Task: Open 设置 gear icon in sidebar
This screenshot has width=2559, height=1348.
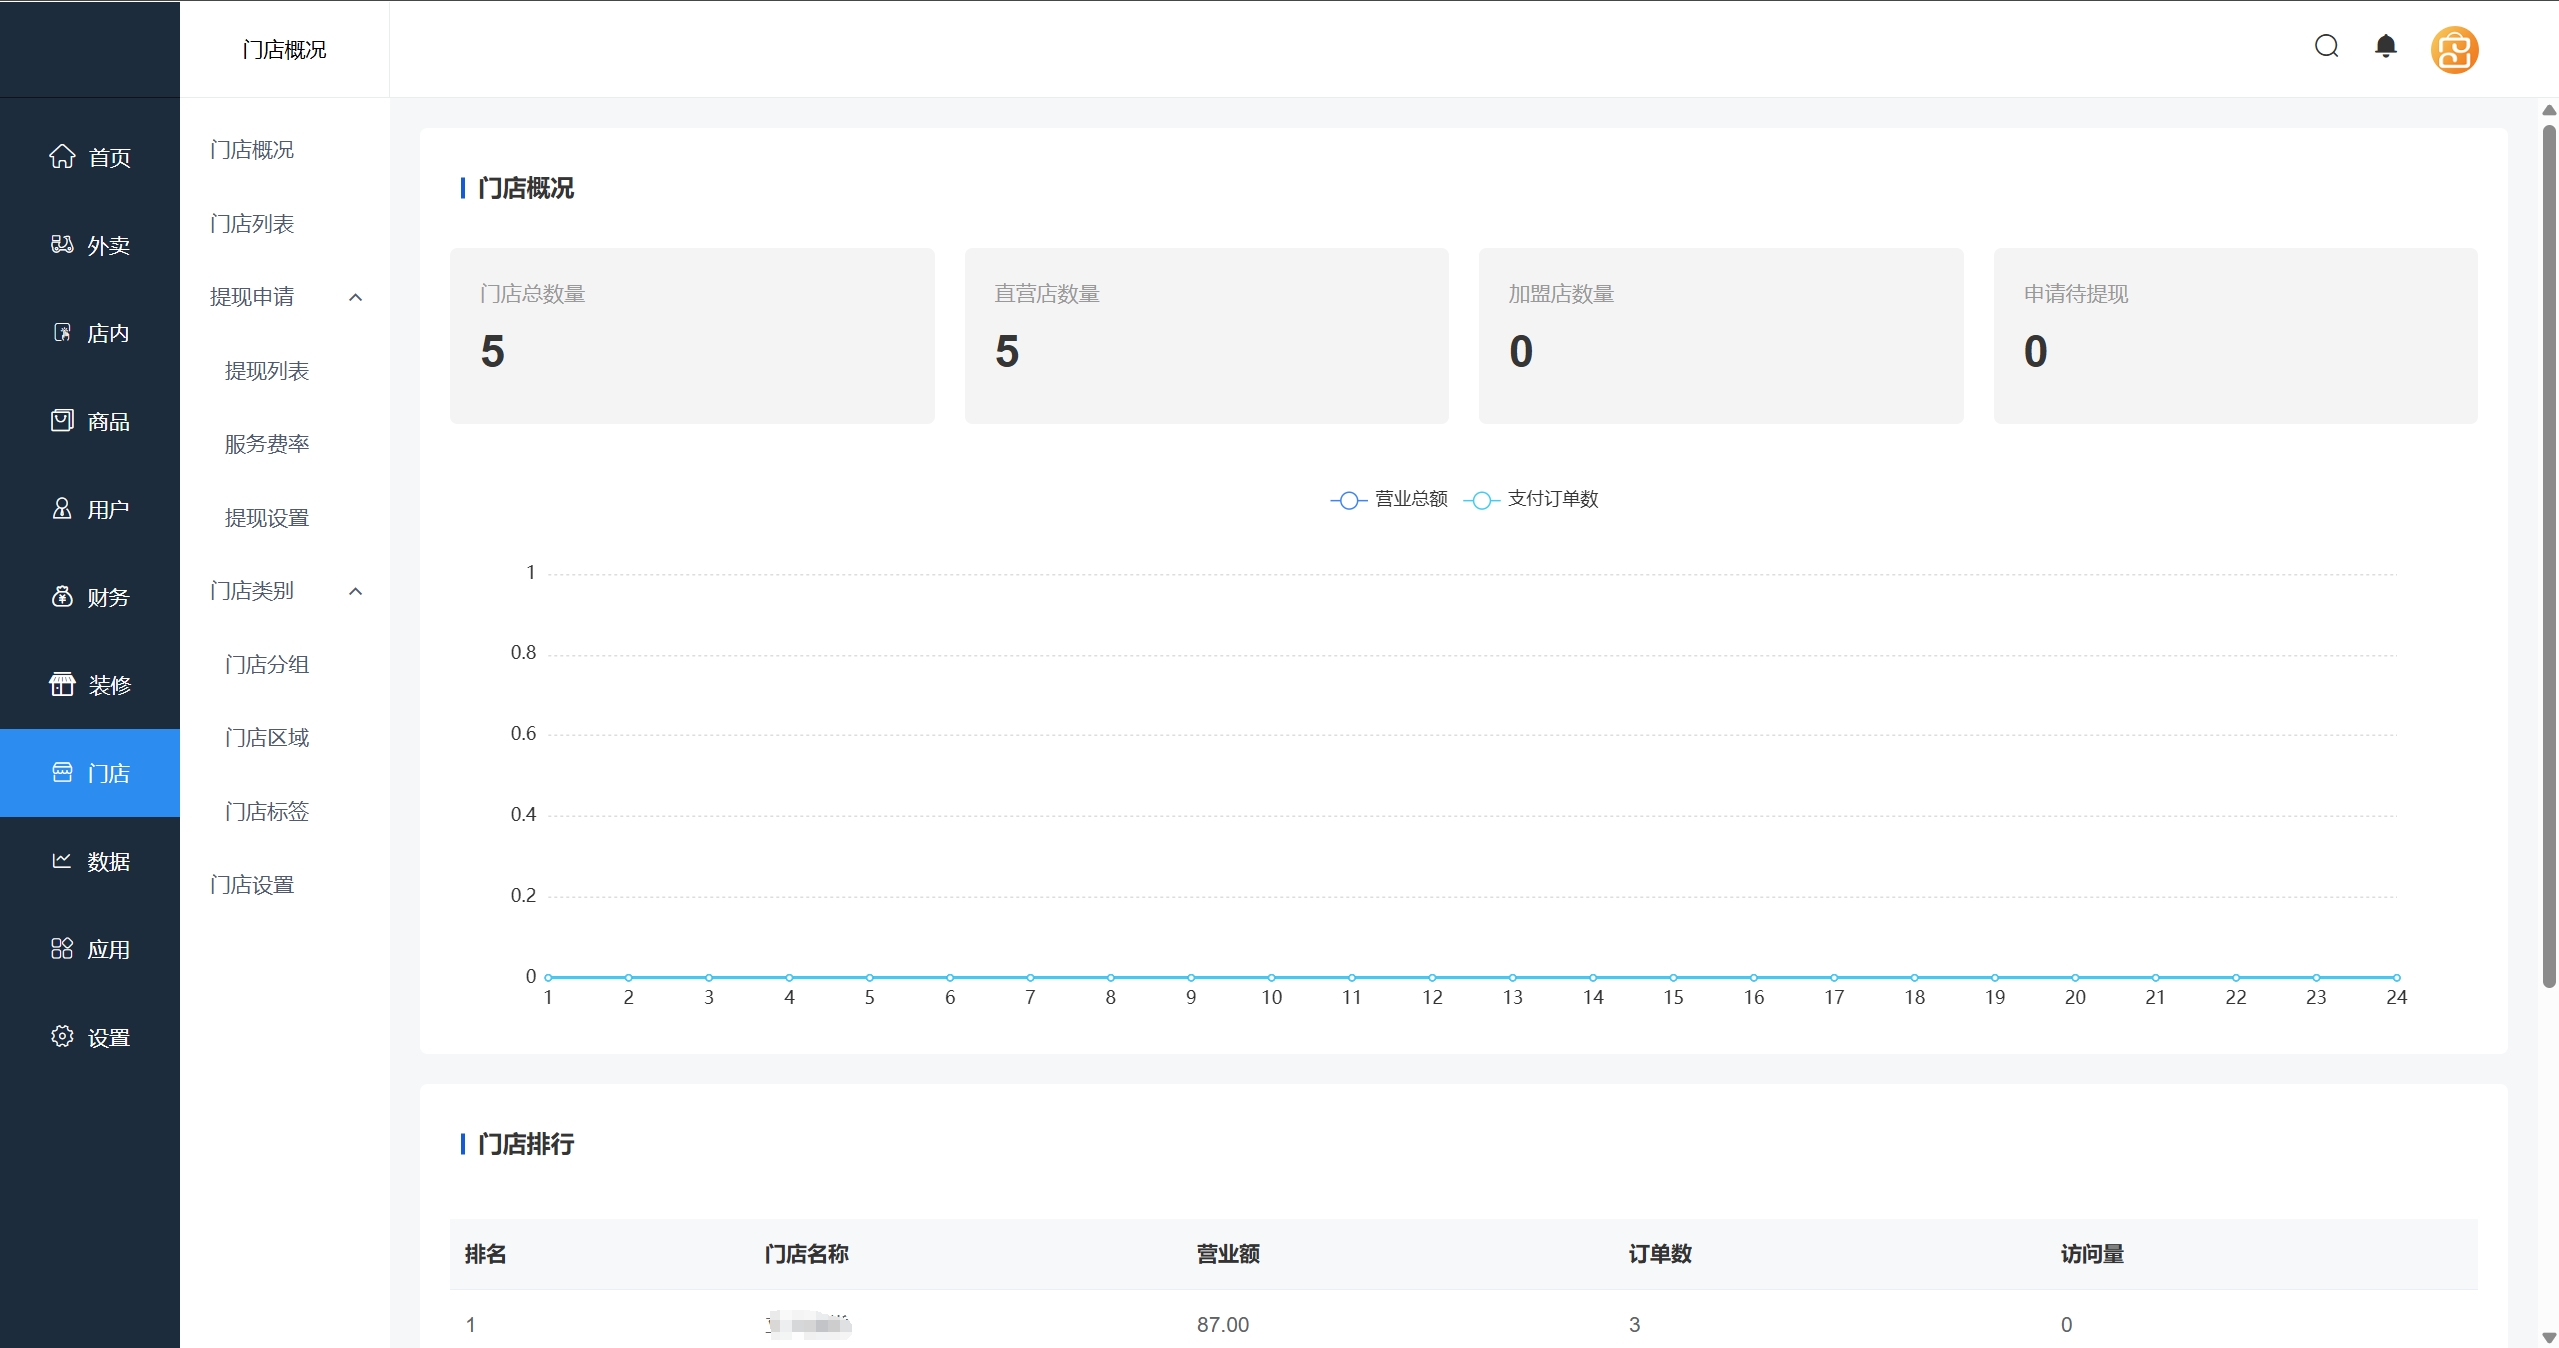Action: pyautogui.click(x=62, y=1037)
